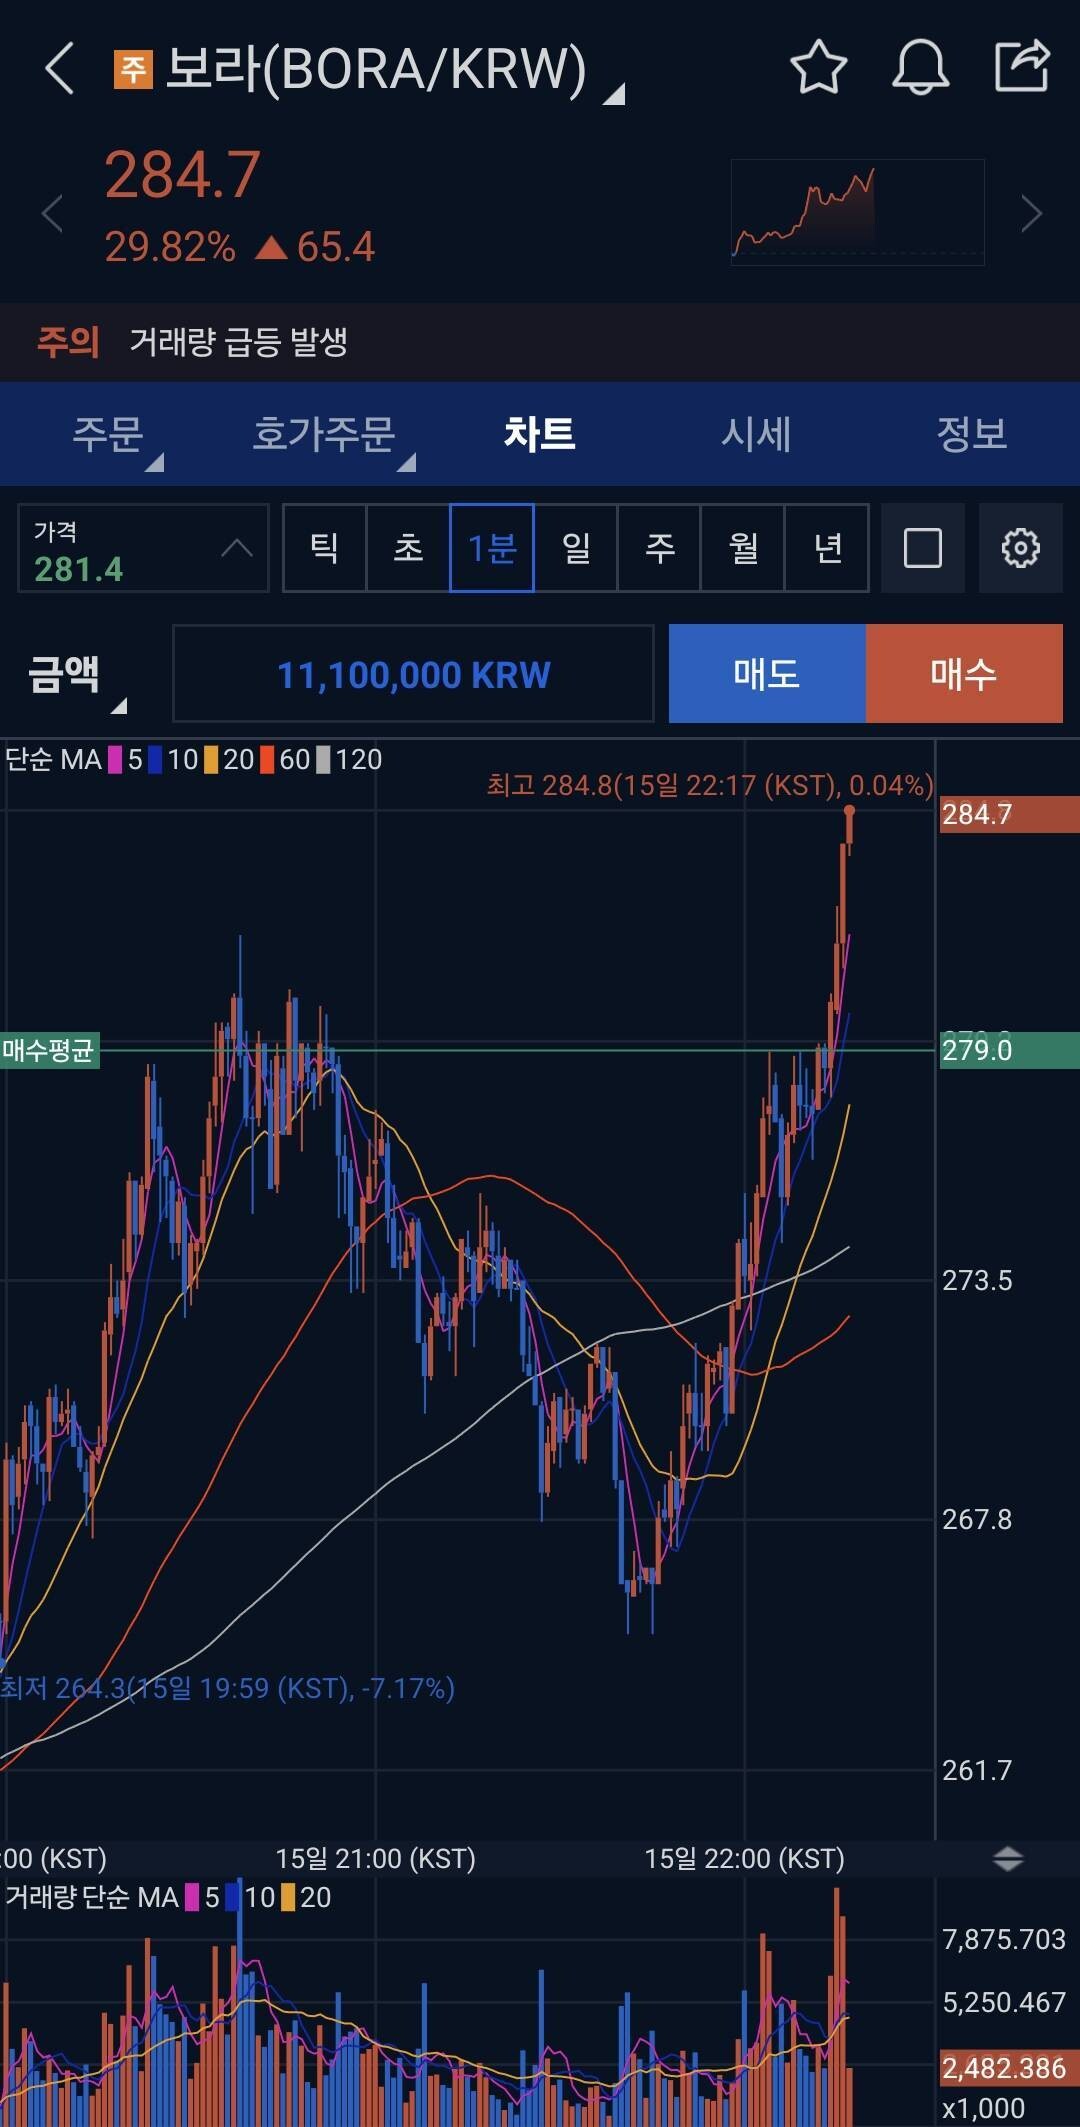Toggle fullscreen chart square icon

click(922, 548)
